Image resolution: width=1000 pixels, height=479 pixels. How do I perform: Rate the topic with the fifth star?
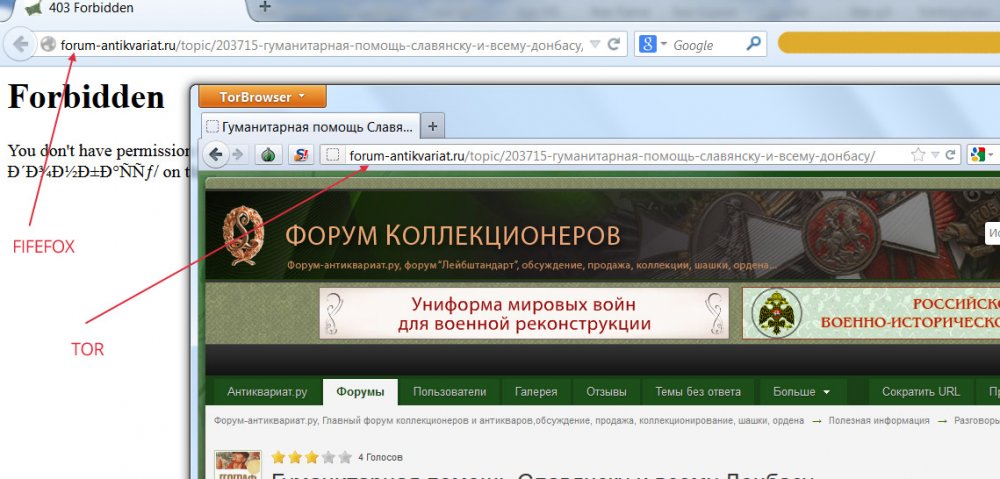pos(345,457)
